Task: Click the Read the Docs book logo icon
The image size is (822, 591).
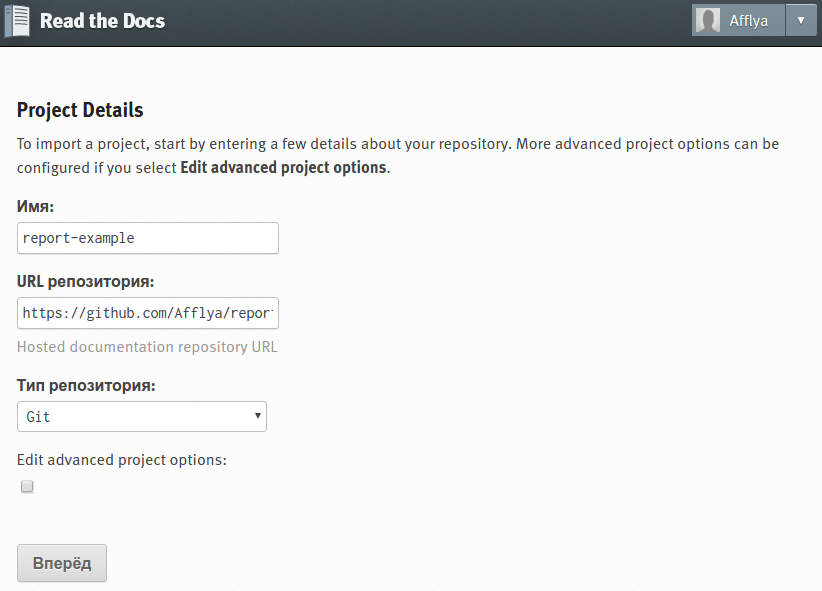Action: 17,21
